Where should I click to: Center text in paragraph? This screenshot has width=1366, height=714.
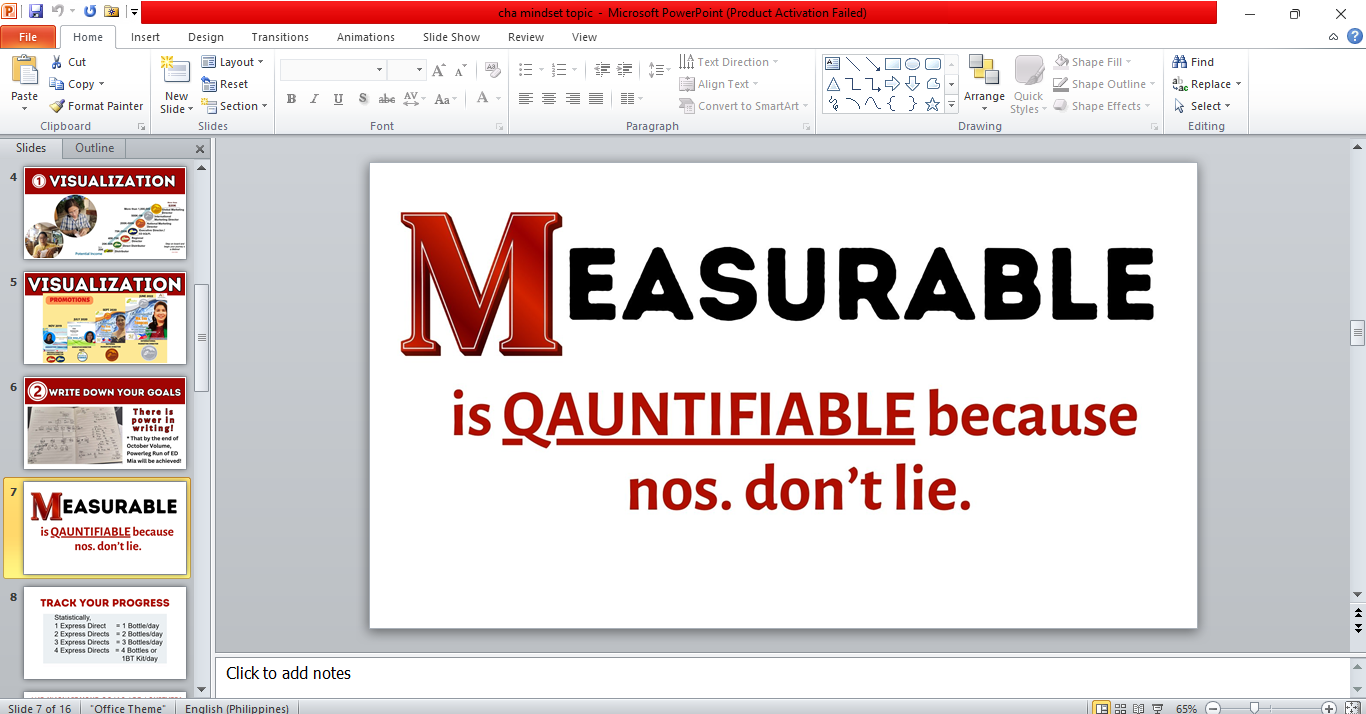[x=549, y=98]
